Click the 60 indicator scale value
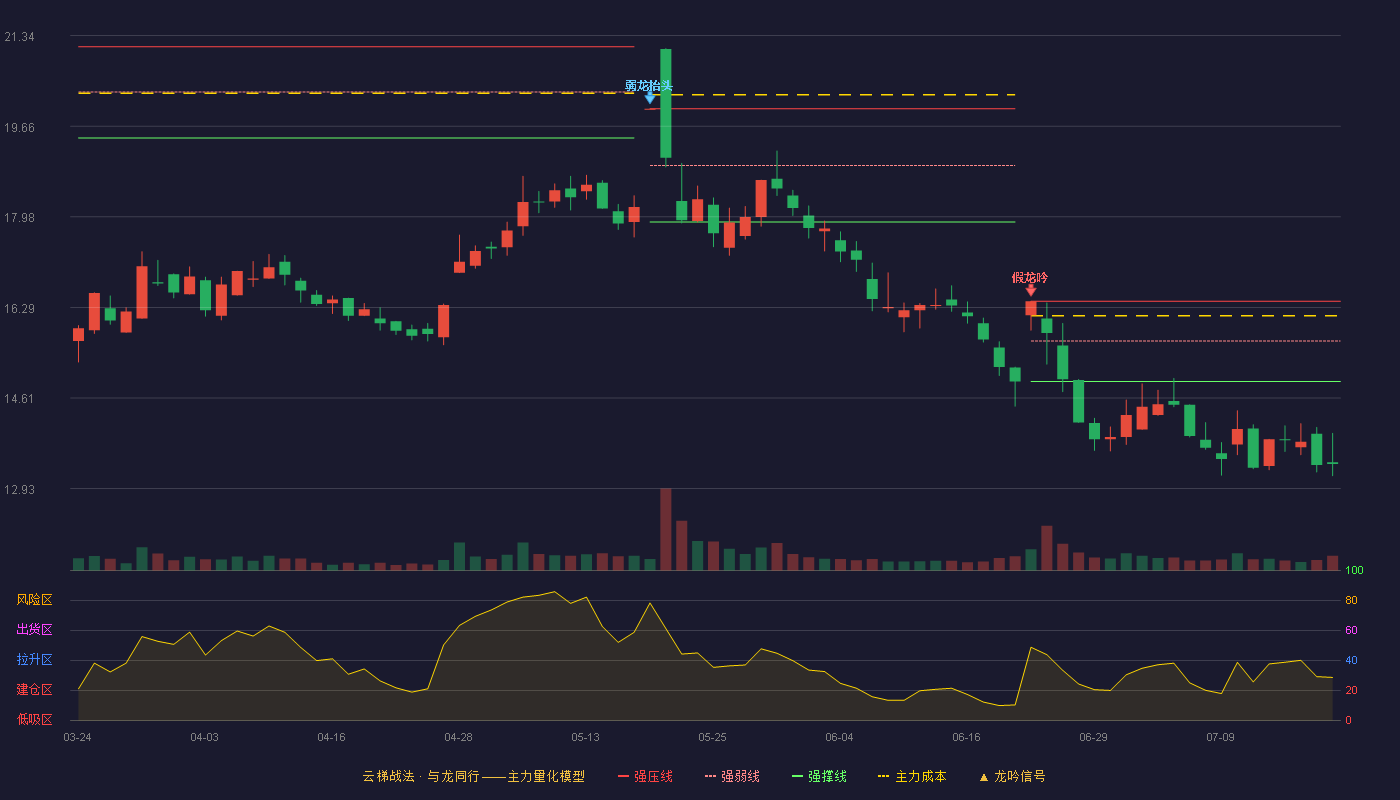 1351,630
